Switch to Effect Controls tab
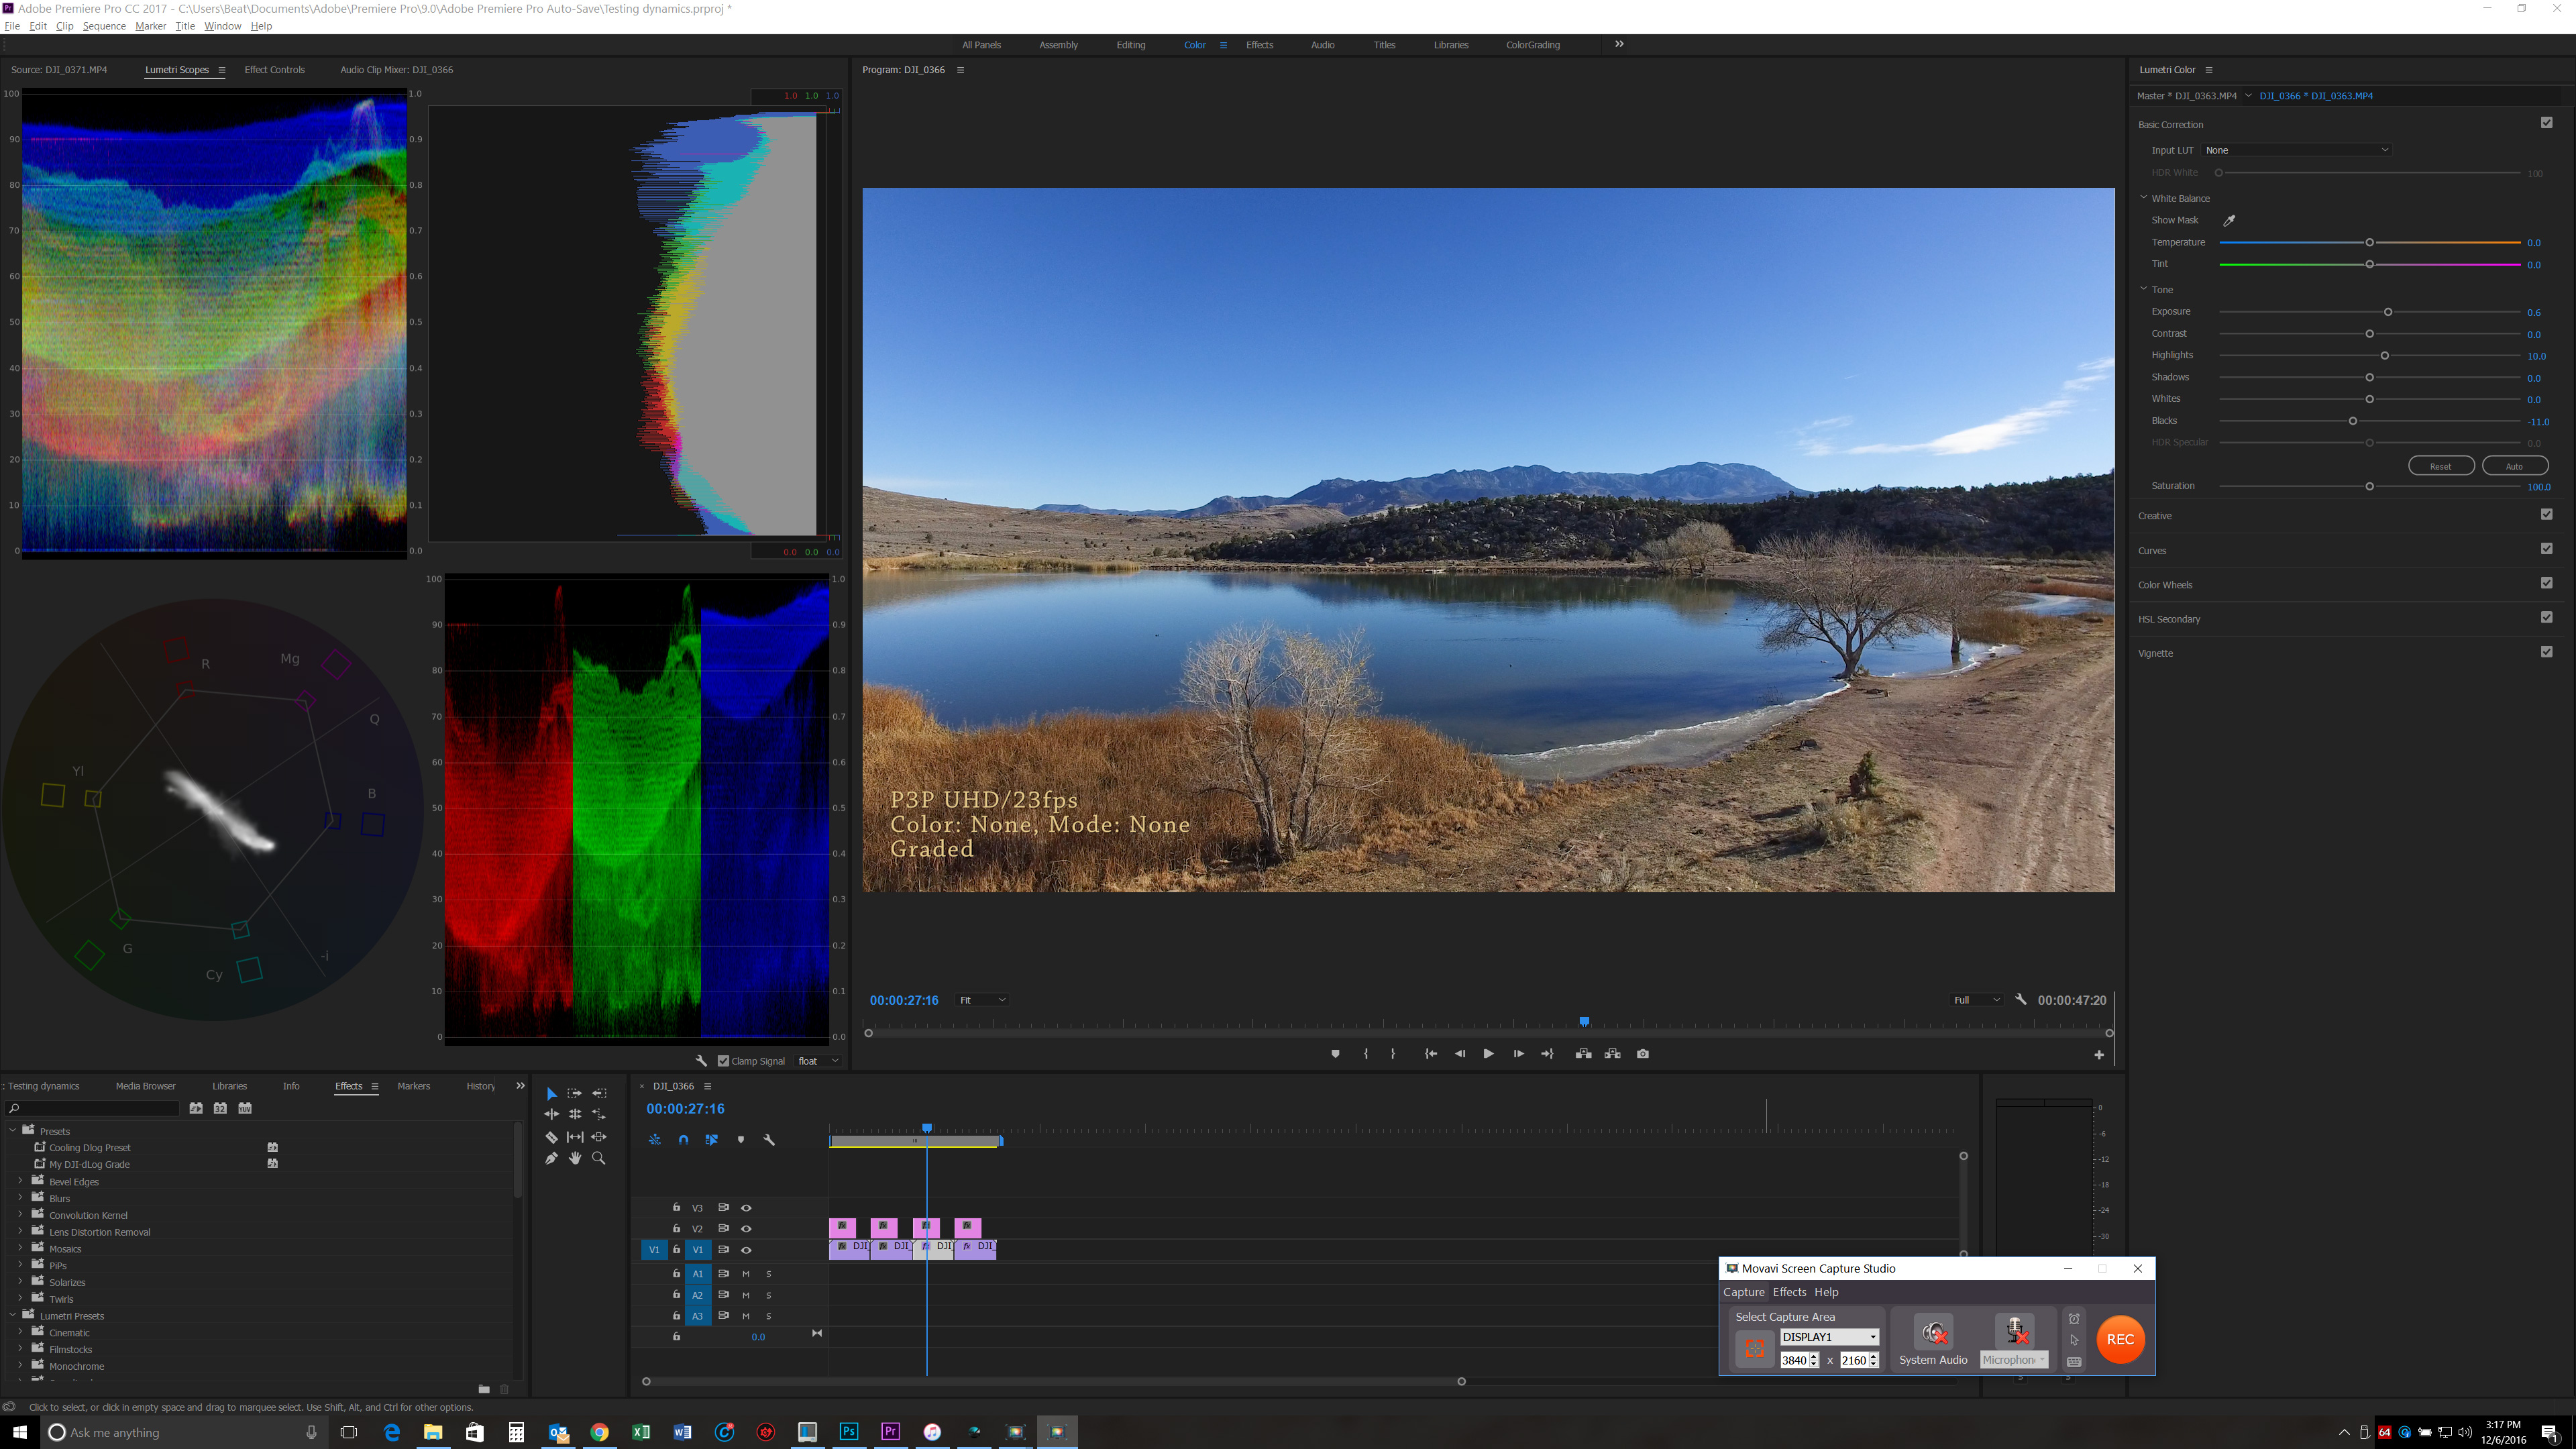Image resolution: width=2576 pixels, height=1449 pixels. (x=274, y=70)
